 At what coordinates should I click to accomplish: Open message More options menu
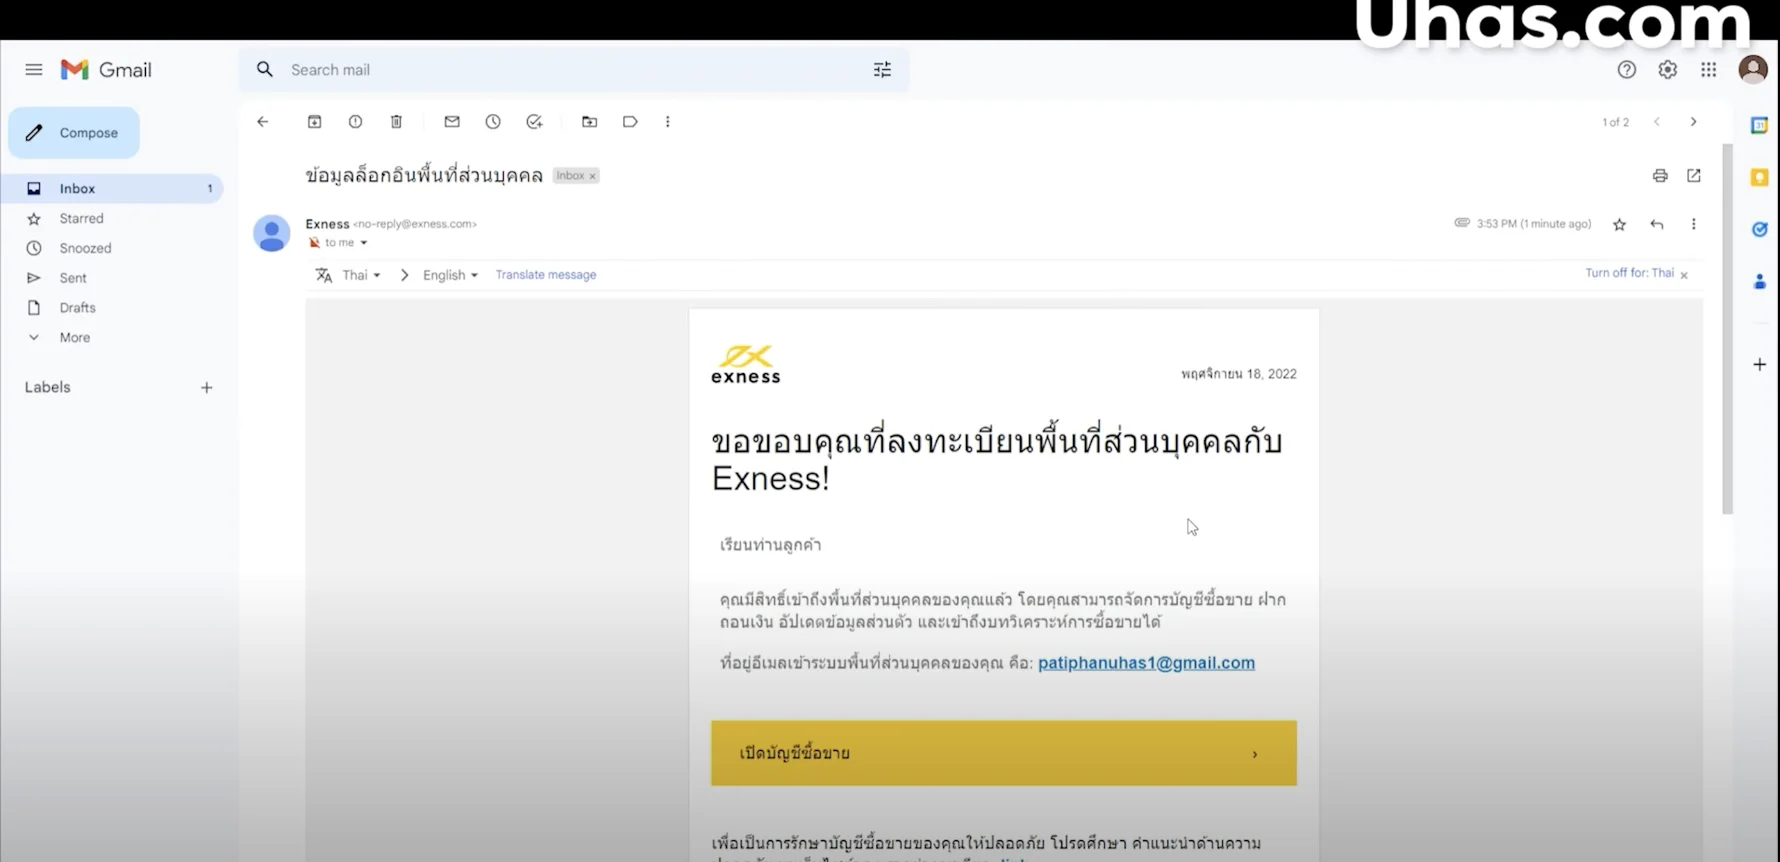click(x=1694, y=225)
